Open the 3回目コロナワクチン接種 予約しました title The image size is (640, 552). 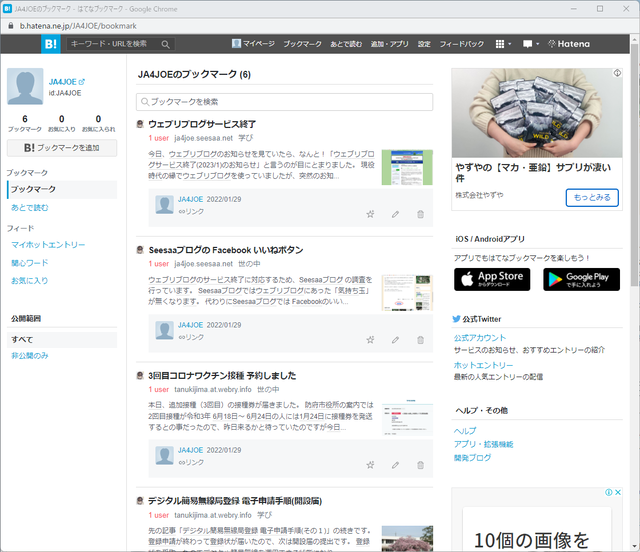click(x=222, y=376)
